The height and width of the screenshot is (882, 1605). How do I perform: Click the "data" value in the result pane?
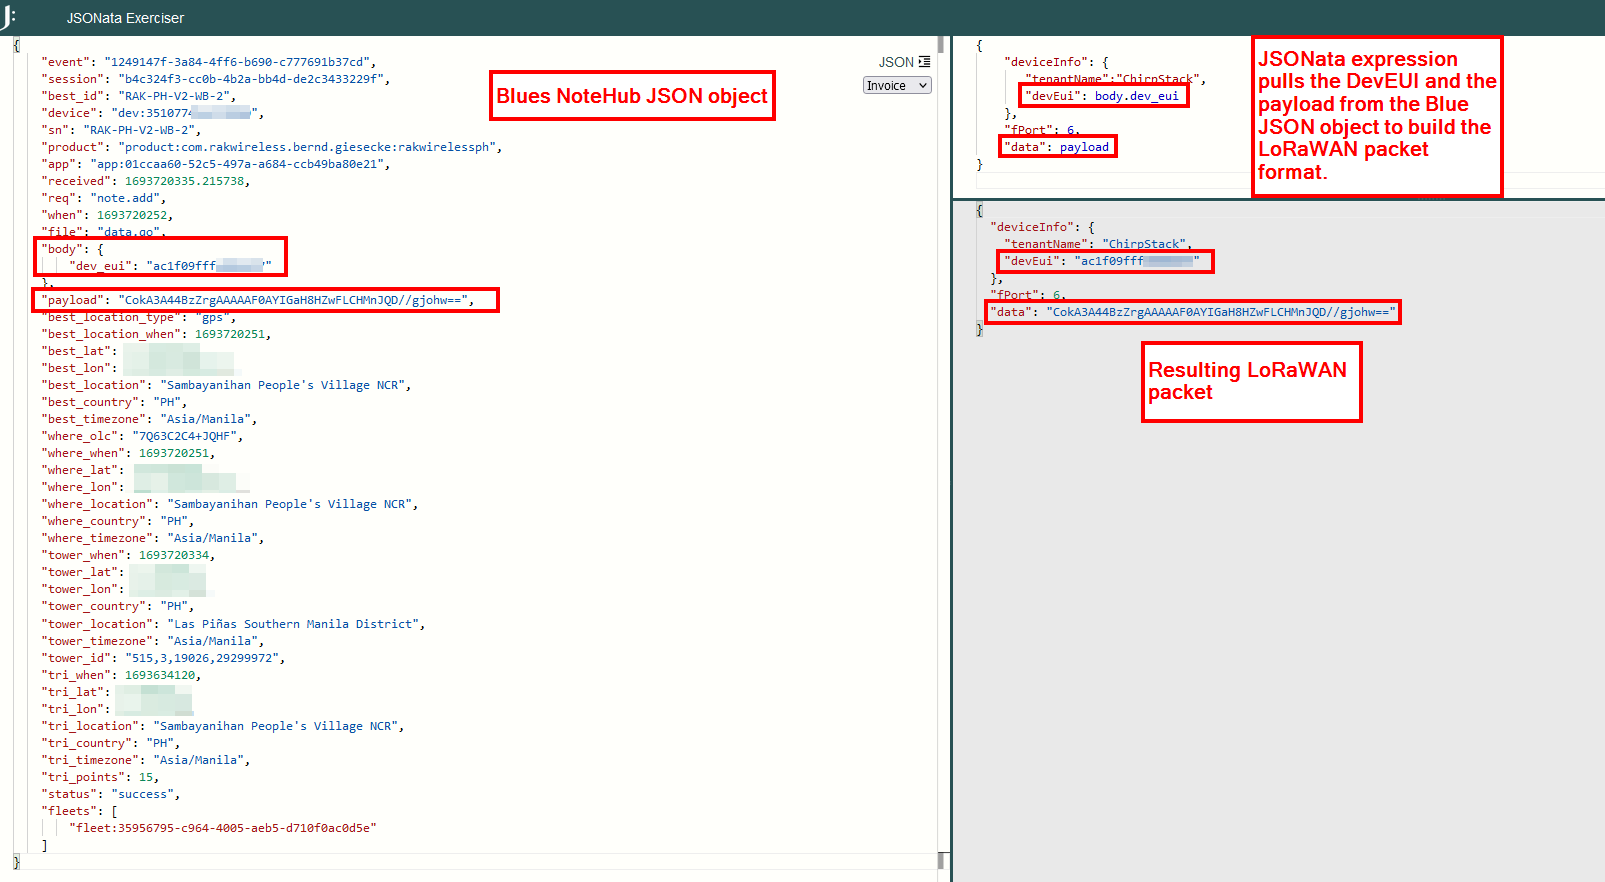click(x=1220, y=312)
